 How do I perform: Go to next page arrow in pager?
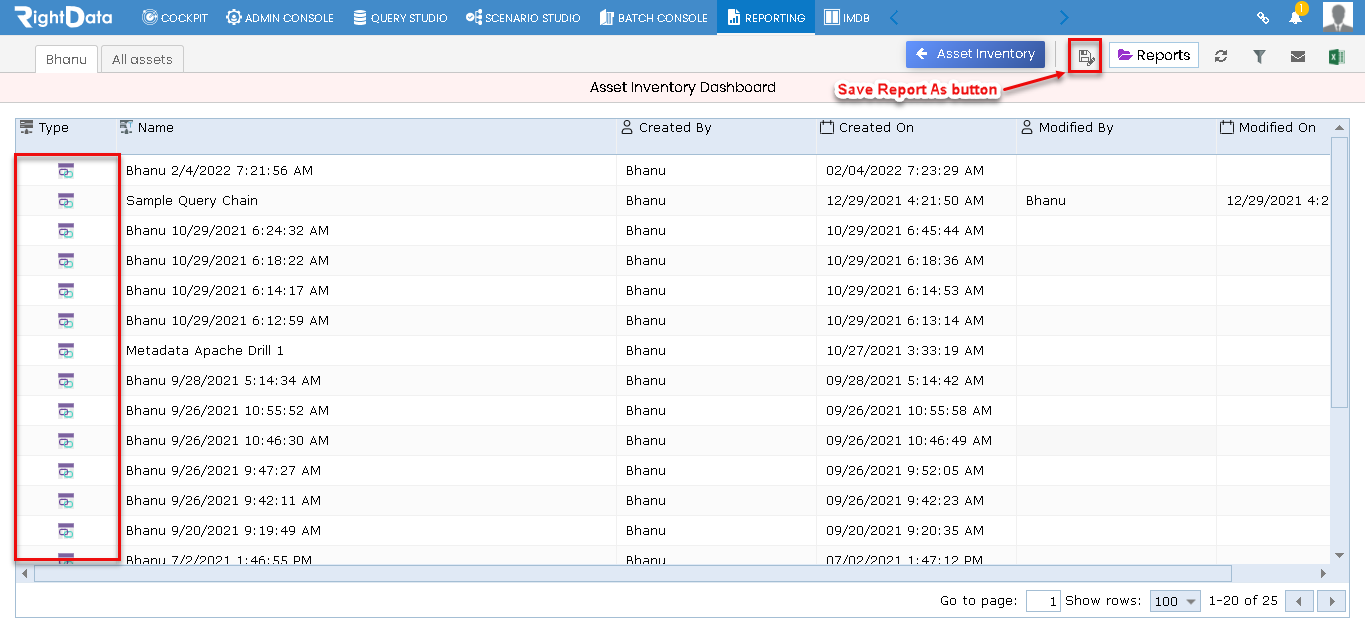[1331, 601]
